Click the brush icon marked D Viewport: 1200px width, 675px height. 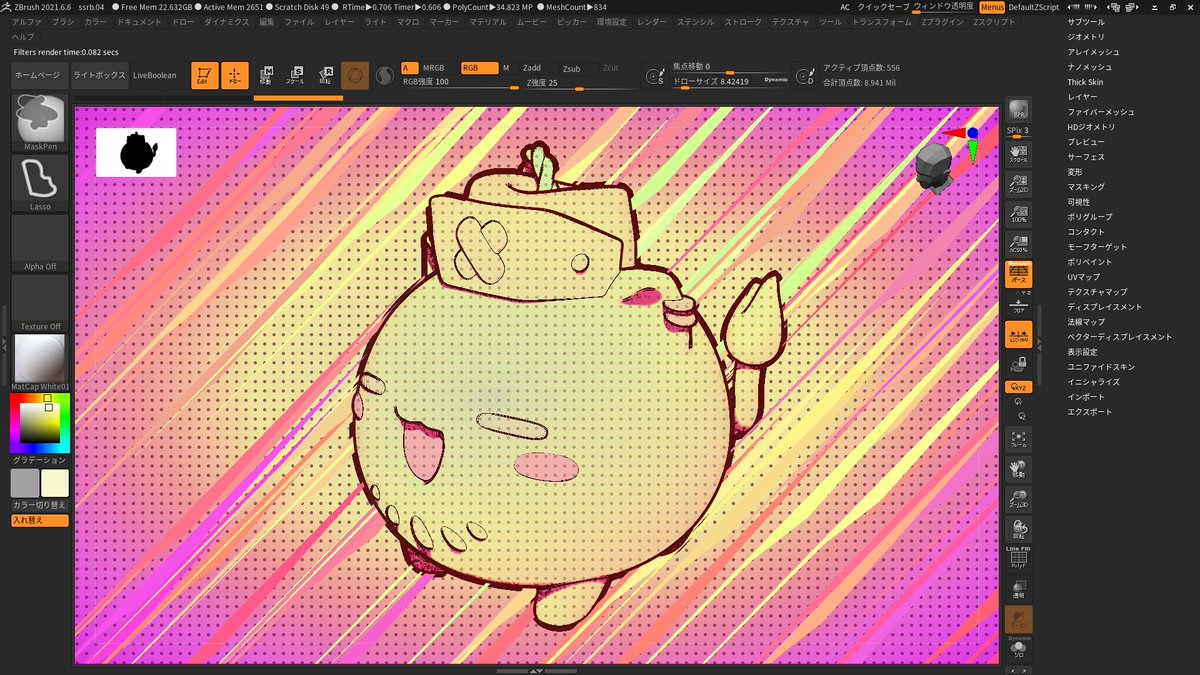coord(805,75)
